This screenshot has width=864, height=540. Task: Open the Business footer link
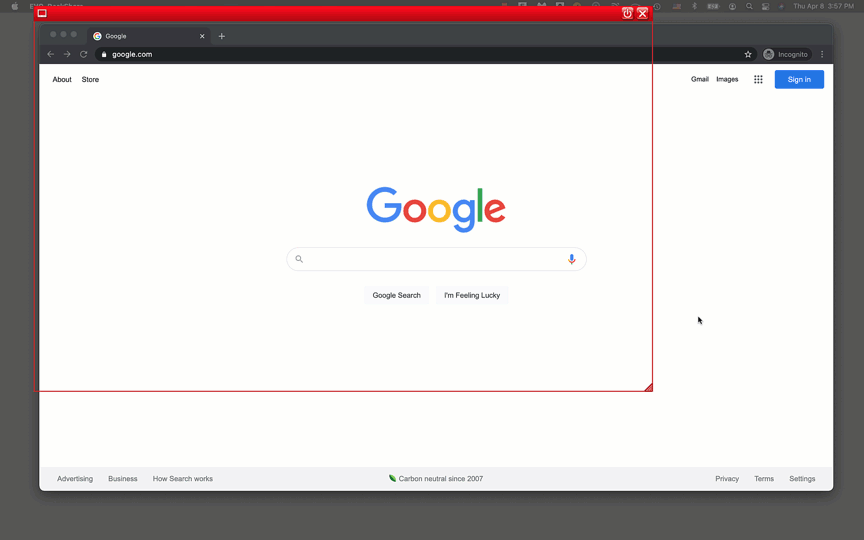pos(123,479)
